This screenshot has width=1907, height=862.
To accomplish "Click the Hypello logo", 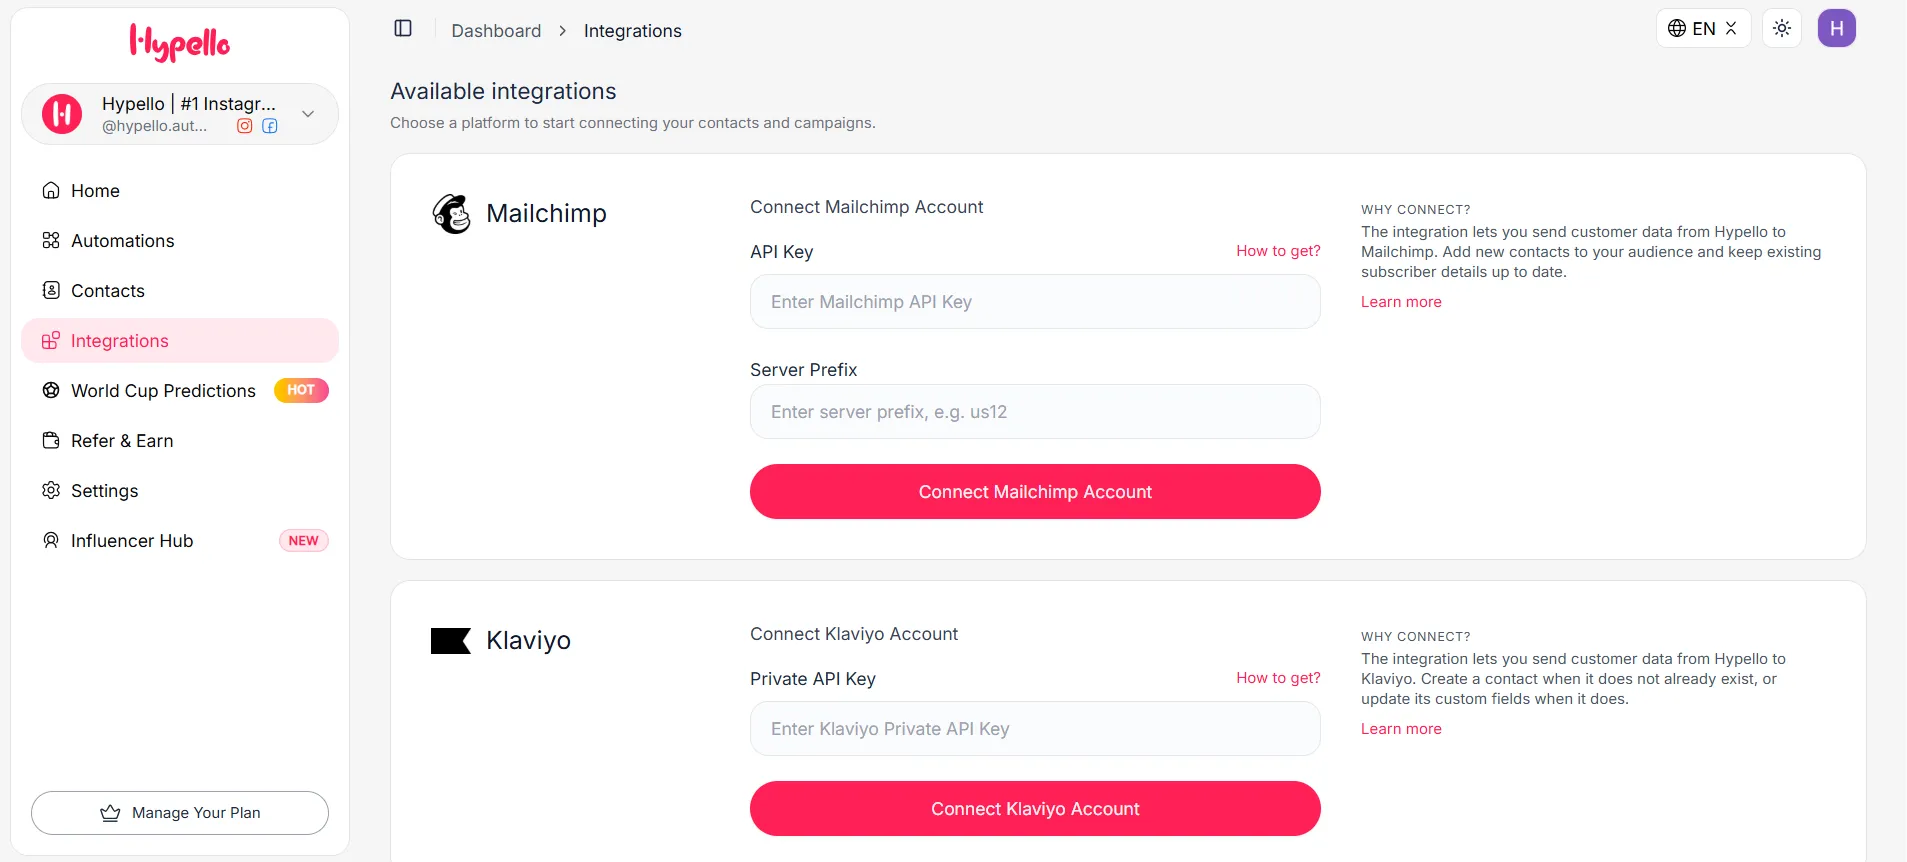I will 180,43.
